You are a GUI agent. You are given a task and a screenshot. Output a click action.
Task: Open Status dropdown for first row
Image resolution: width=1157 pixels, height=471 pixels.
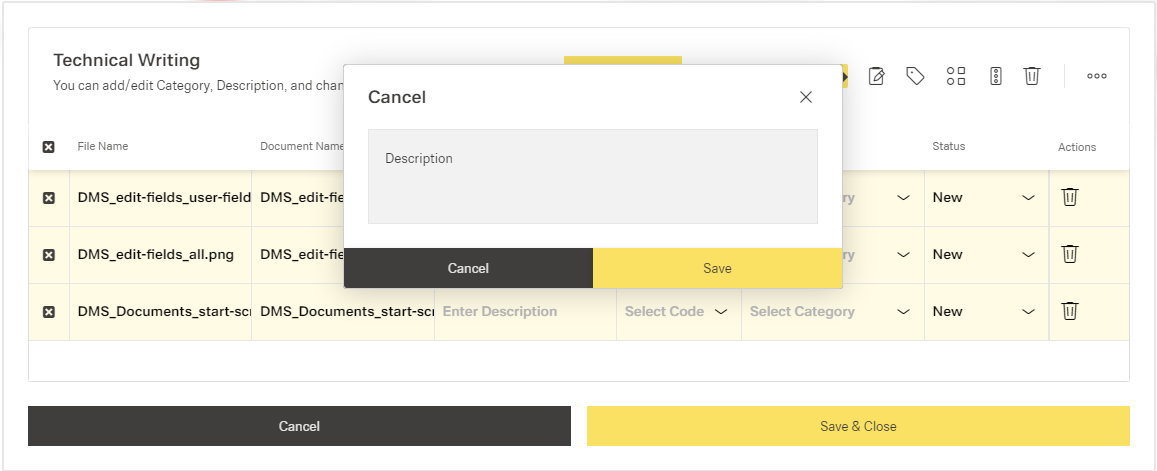pos(985,198)
